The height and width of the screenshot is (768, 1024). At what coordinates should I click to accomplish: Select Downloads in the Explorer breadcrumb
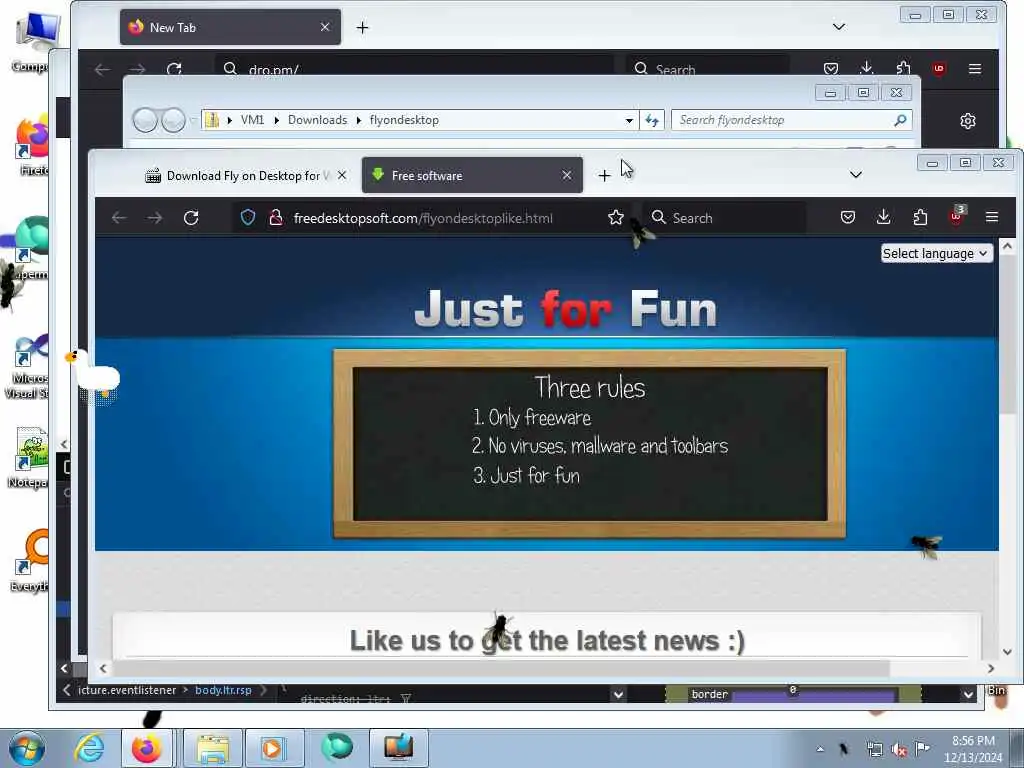(317, 120)
